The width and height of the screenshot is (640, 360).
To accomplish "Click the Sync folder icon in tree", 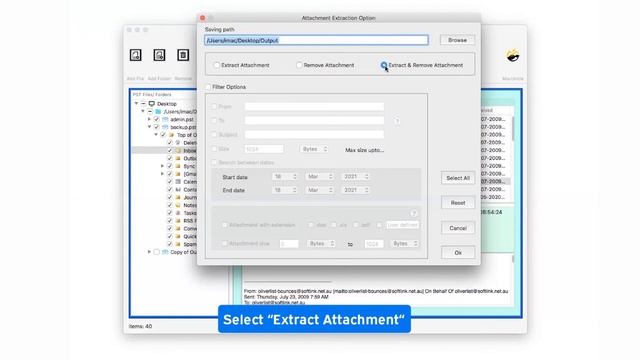I will click(178, 166).
